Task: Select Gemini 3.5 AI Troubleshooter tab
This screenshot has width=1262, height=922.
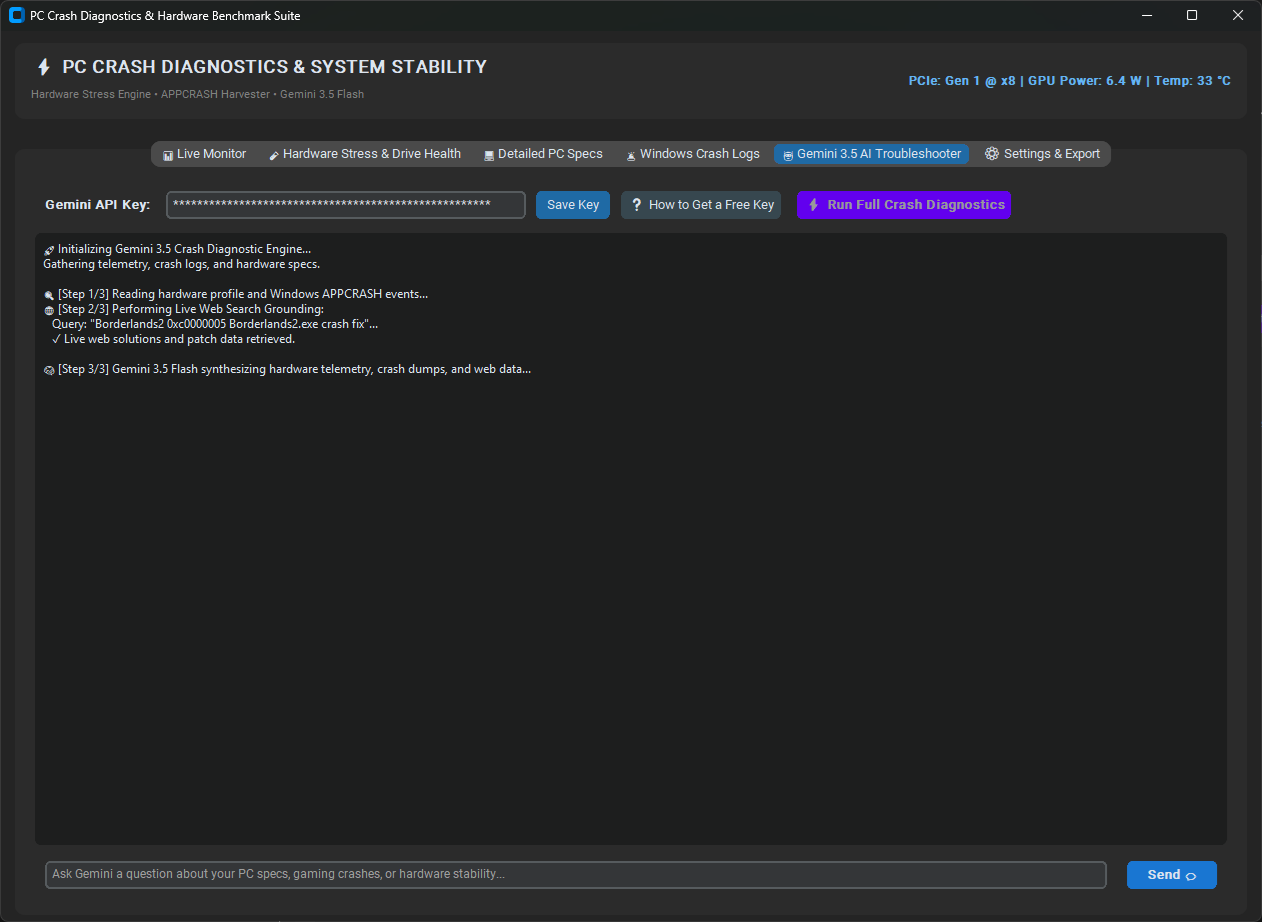Action: pos(871,154)
